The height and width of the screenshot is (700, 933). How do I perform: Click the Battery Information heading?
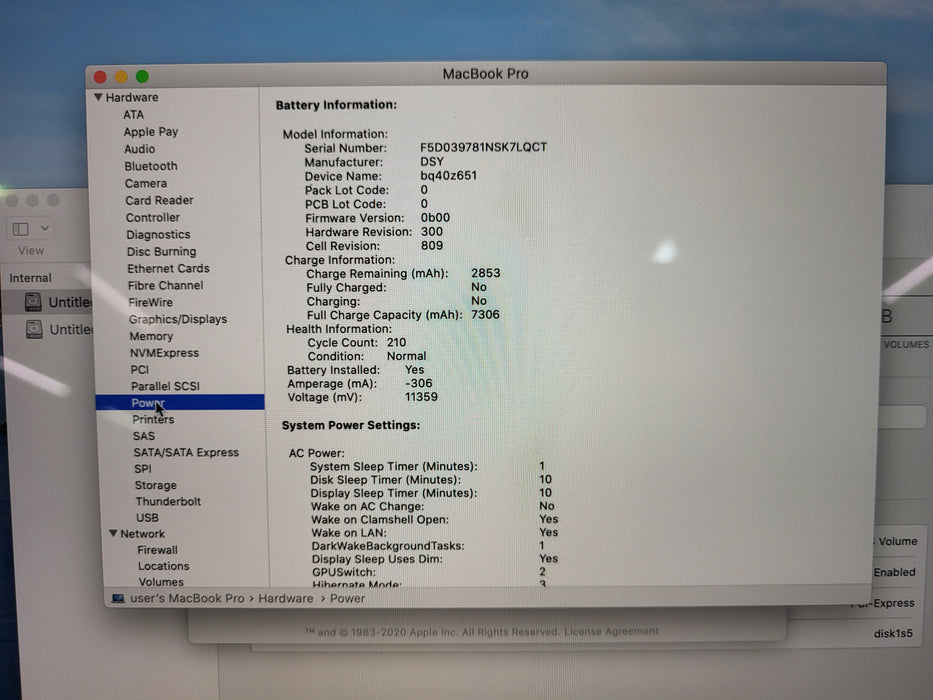point(336,105)
